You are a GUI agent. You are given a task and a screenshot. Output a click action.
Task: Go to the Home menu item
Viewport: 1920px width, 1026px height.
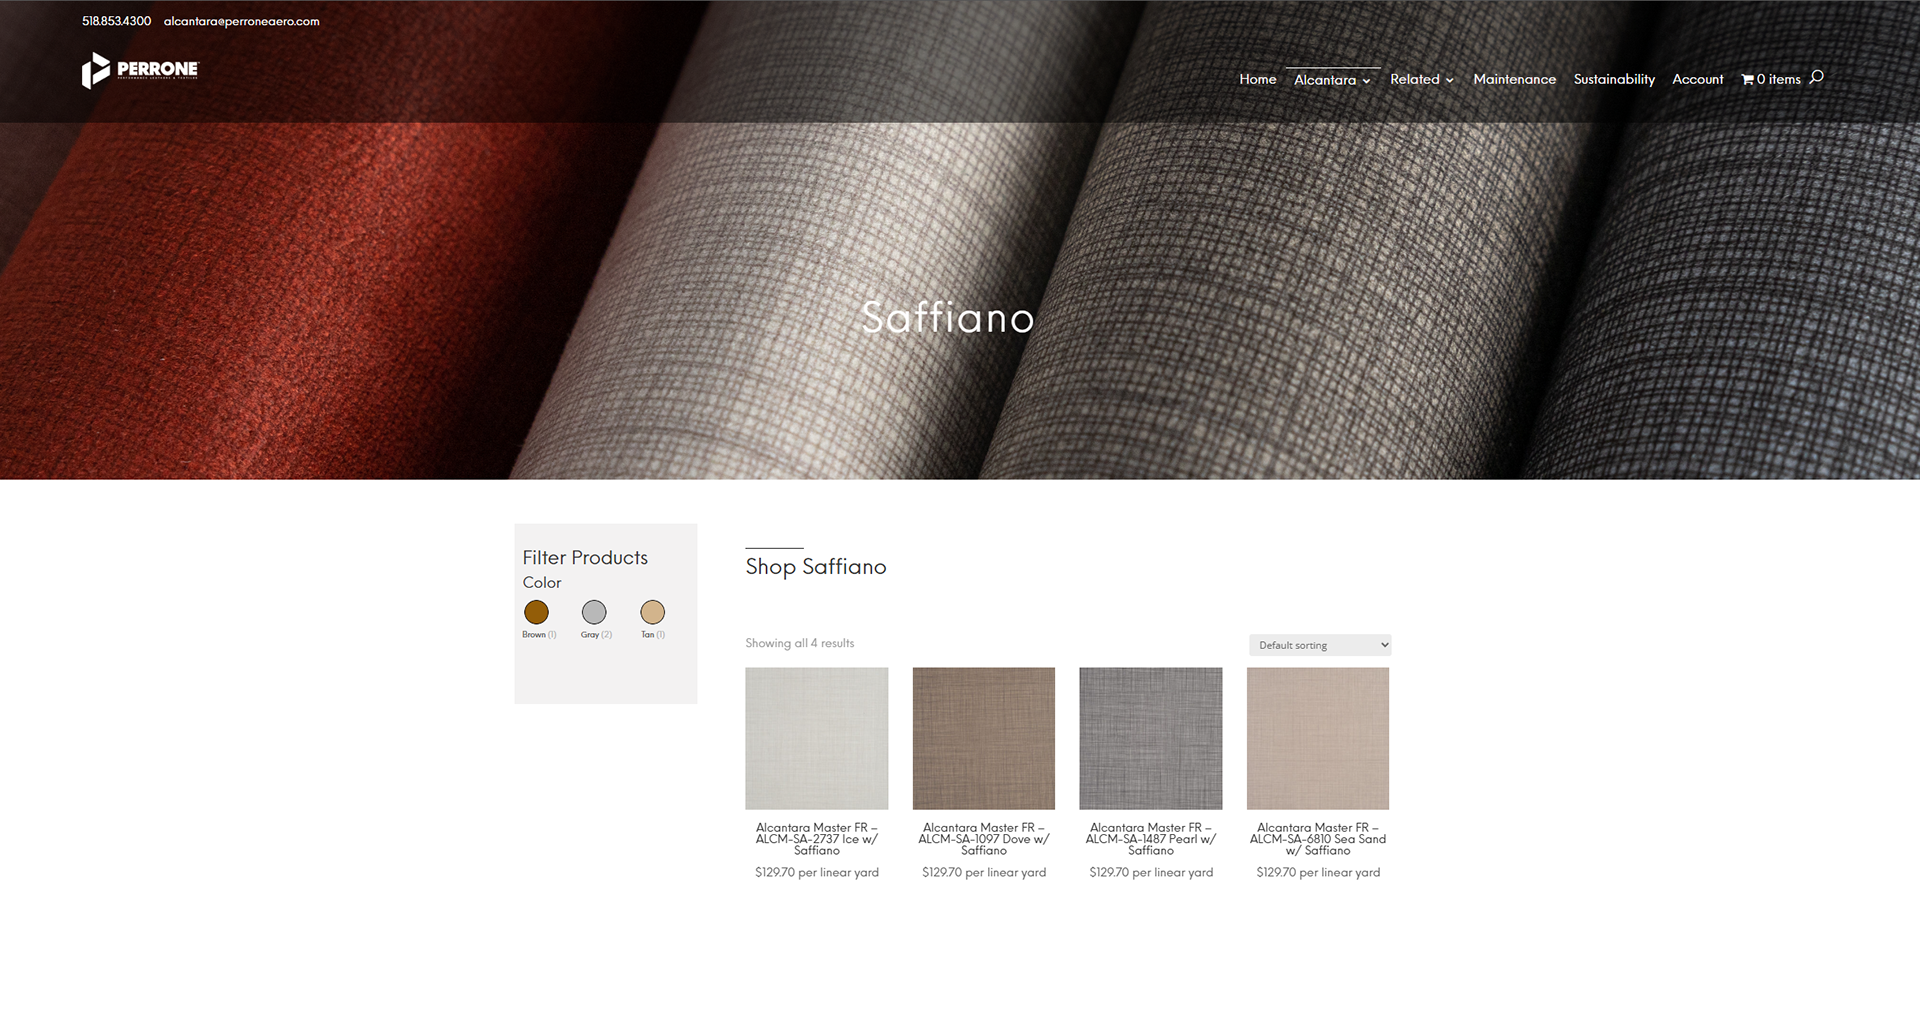pos(1257,79)
